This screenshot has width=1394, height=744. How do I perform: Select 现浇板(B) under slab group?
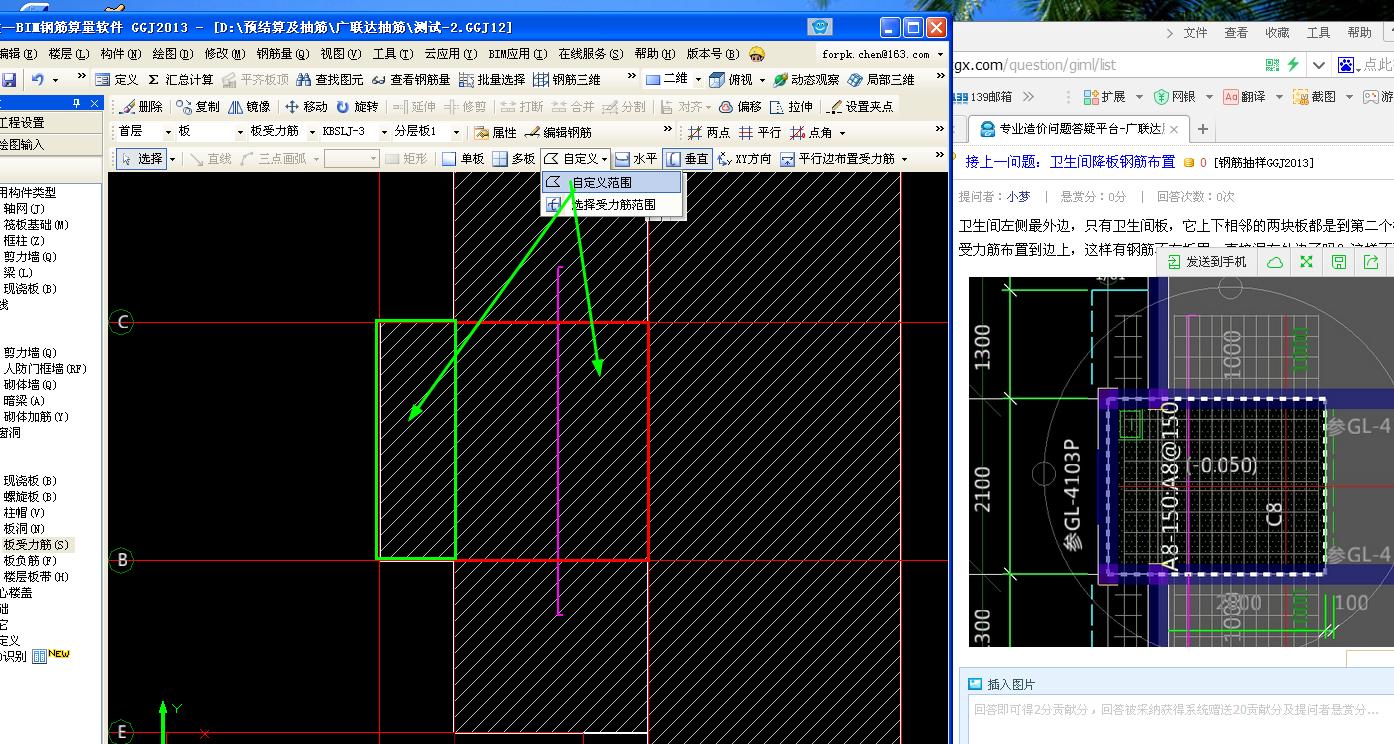point(30,481)
